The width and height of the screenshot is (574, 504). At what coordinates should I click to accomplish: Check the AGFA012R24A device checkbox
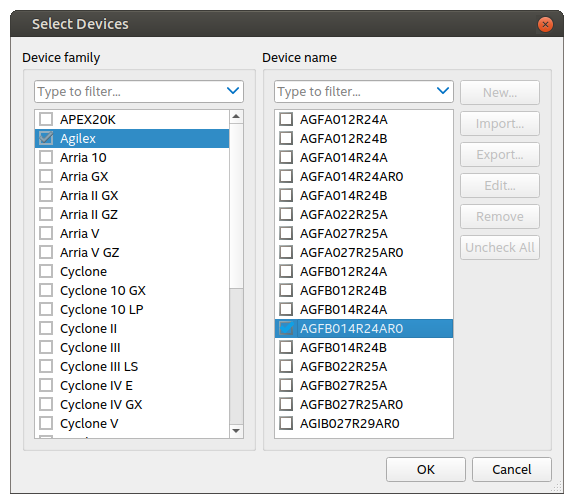tap(286, 119)
